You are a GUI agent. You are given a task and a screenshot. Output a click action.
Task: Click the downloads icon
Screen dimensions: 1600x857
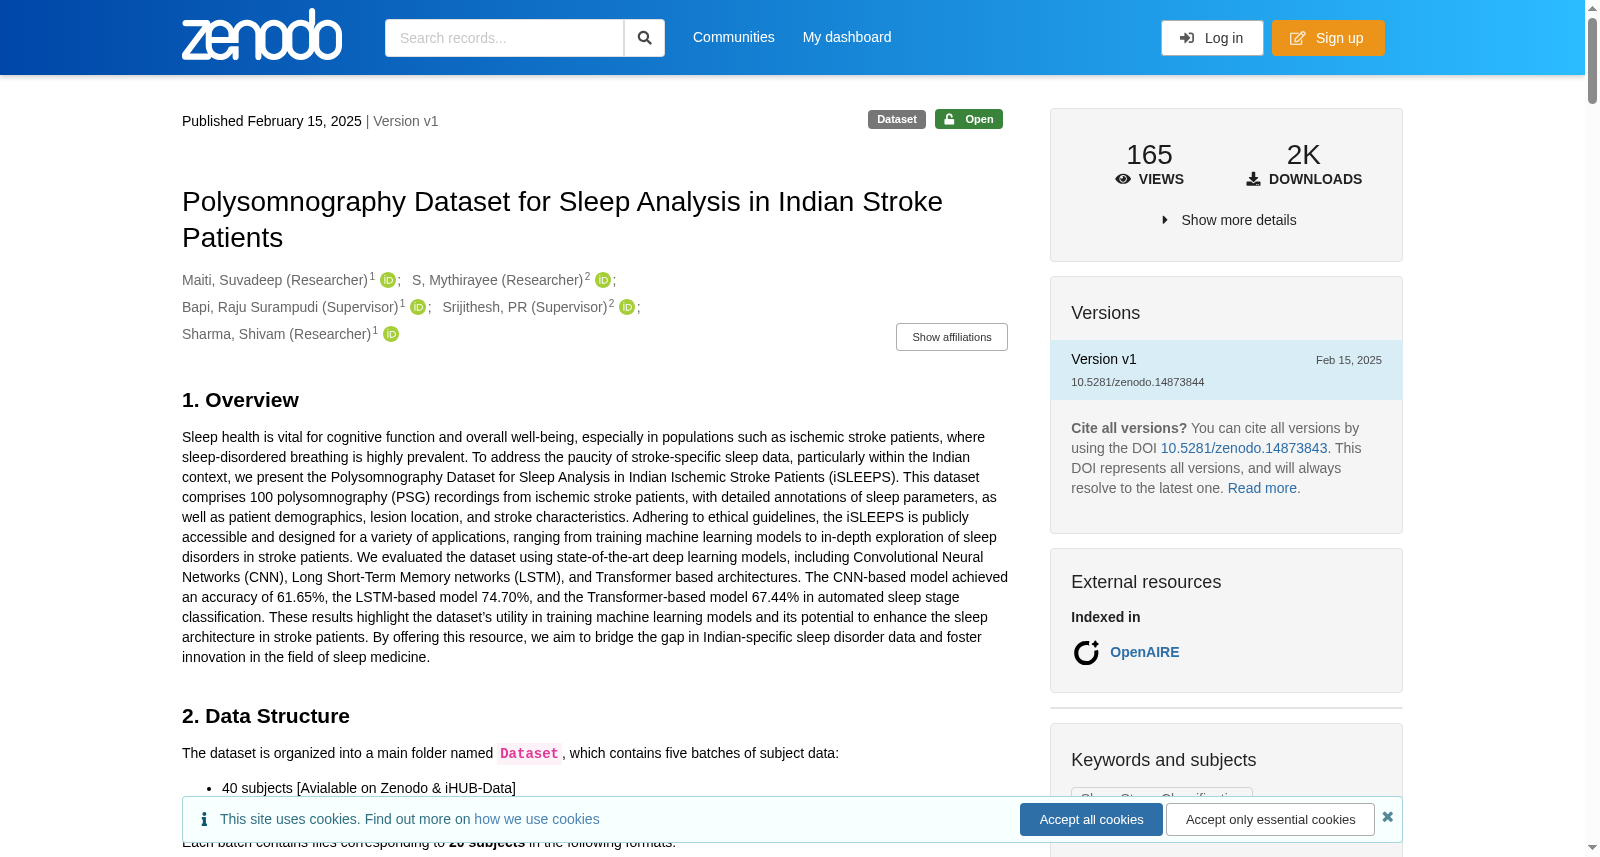(x=1253, y=179)
